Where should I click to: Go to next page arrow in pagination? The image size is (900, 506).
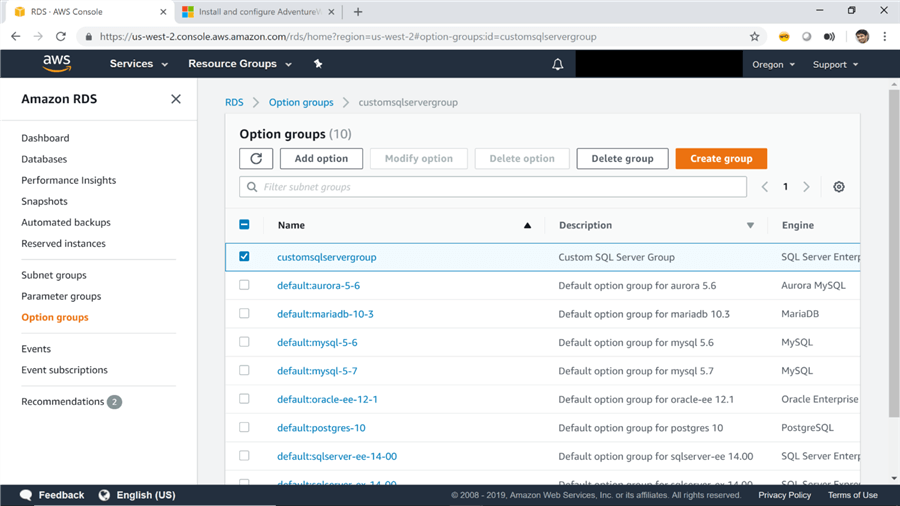806,187
